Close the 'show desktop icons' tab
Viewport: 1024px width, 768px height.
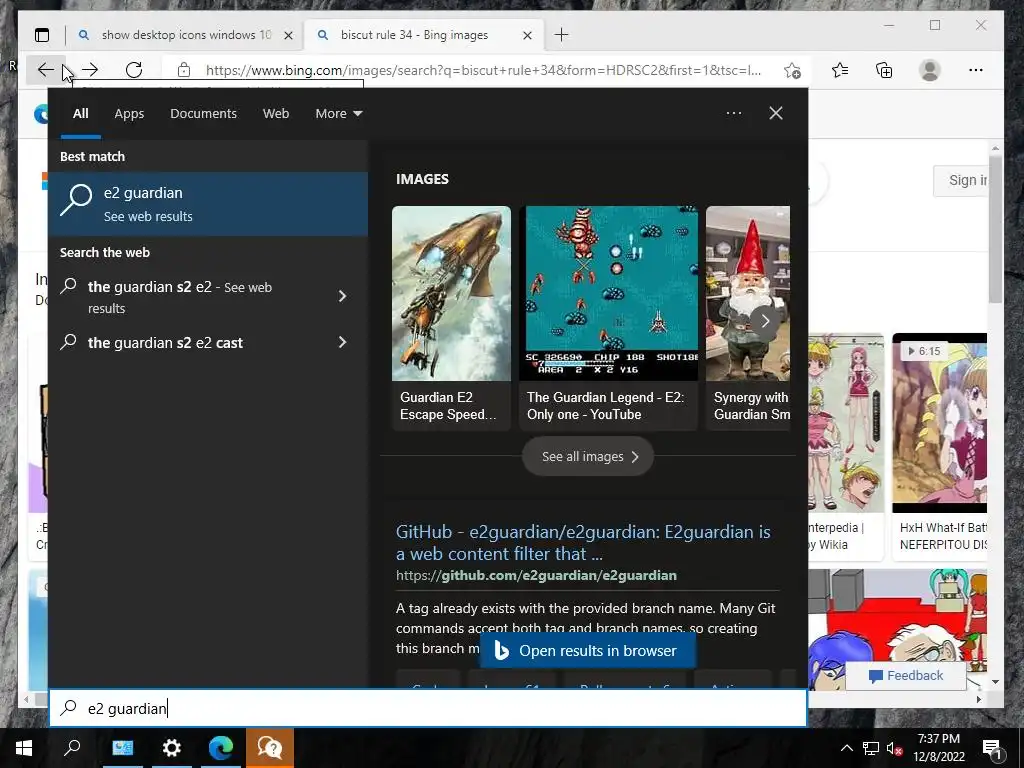pyautogui.click(x=288, y=35)
